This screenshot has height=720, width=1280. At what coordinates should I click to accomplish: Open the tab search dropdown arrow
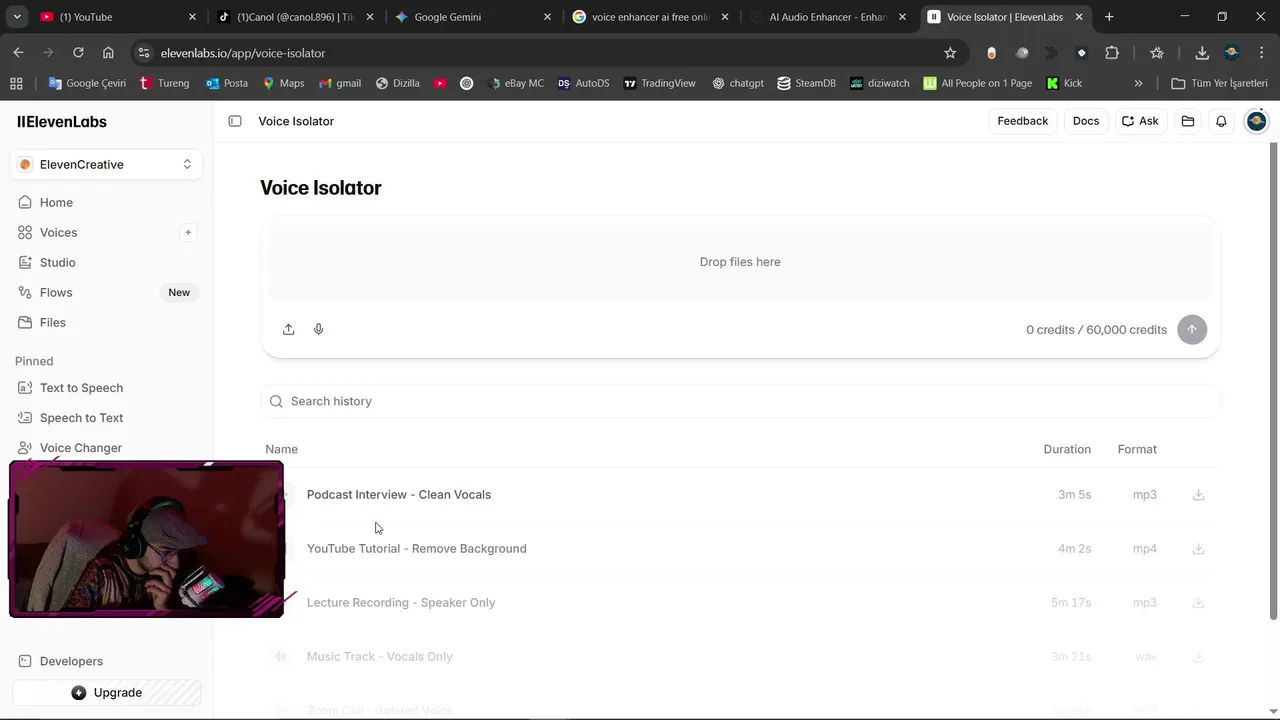(17, 17)
